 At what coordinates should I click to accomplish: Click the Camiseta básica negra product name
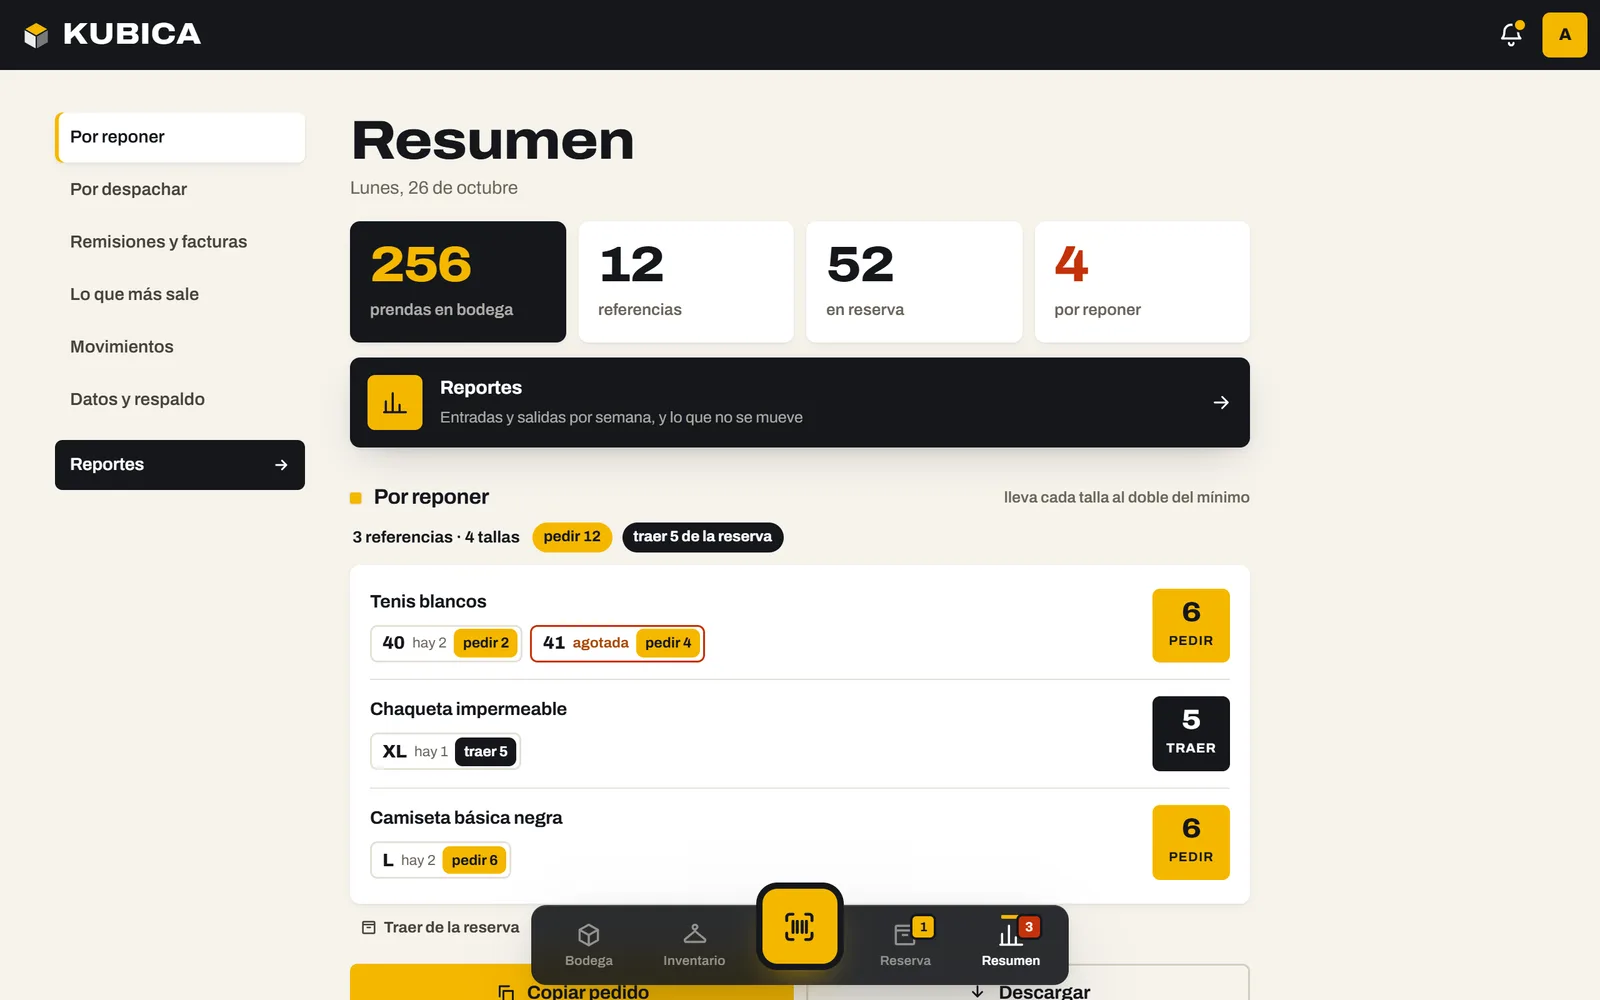coord(466,818)
